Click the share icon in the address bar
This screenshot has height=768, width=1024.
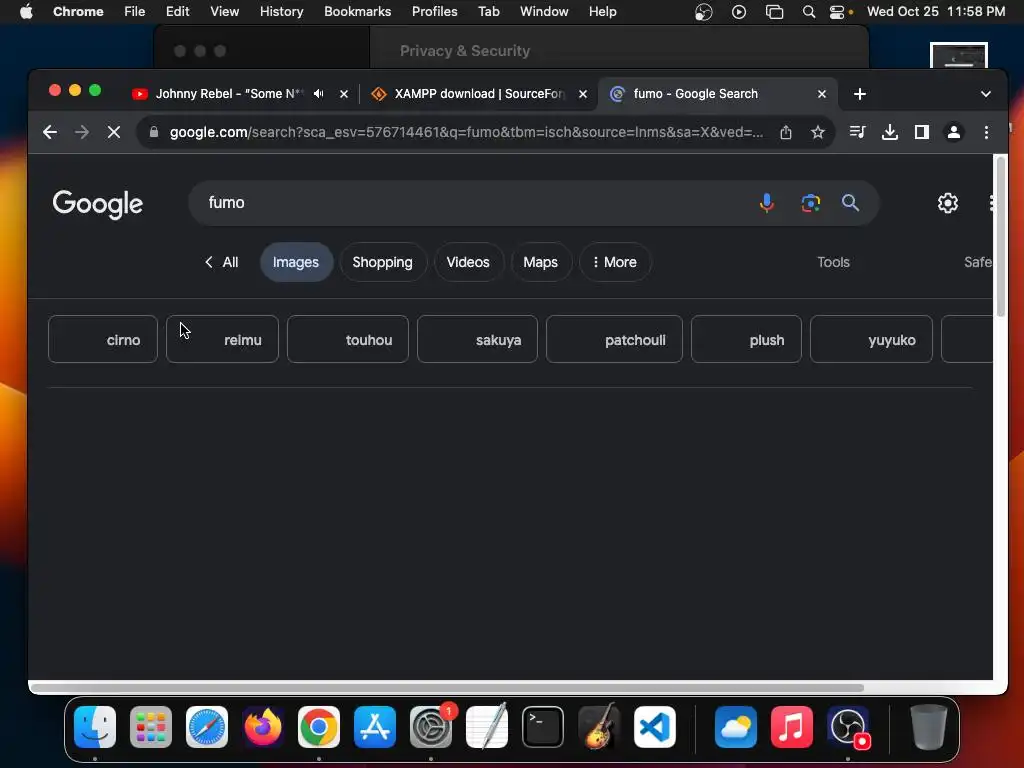point(786,133)
